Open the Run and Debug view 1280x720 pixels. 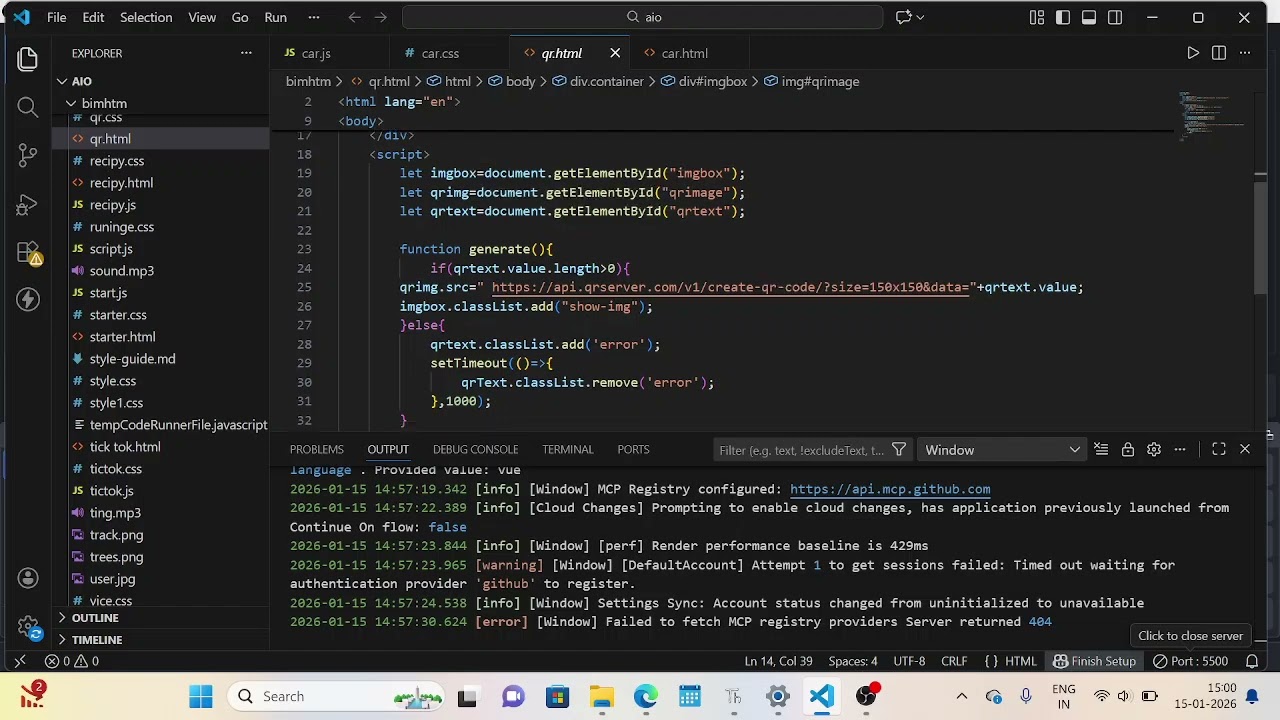click(27, 204)
